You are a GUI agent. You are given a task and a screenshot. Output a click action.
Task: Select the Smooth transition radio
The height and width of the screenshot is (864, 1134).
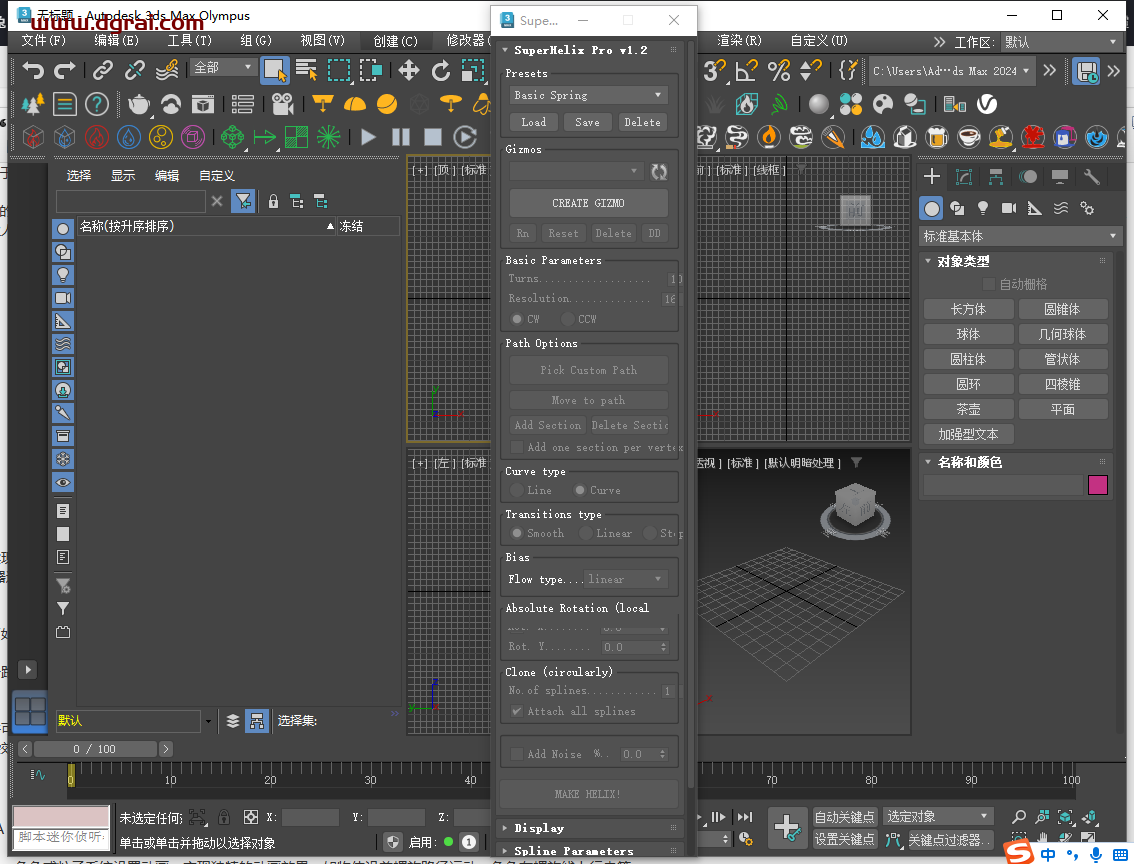point(516,533)
